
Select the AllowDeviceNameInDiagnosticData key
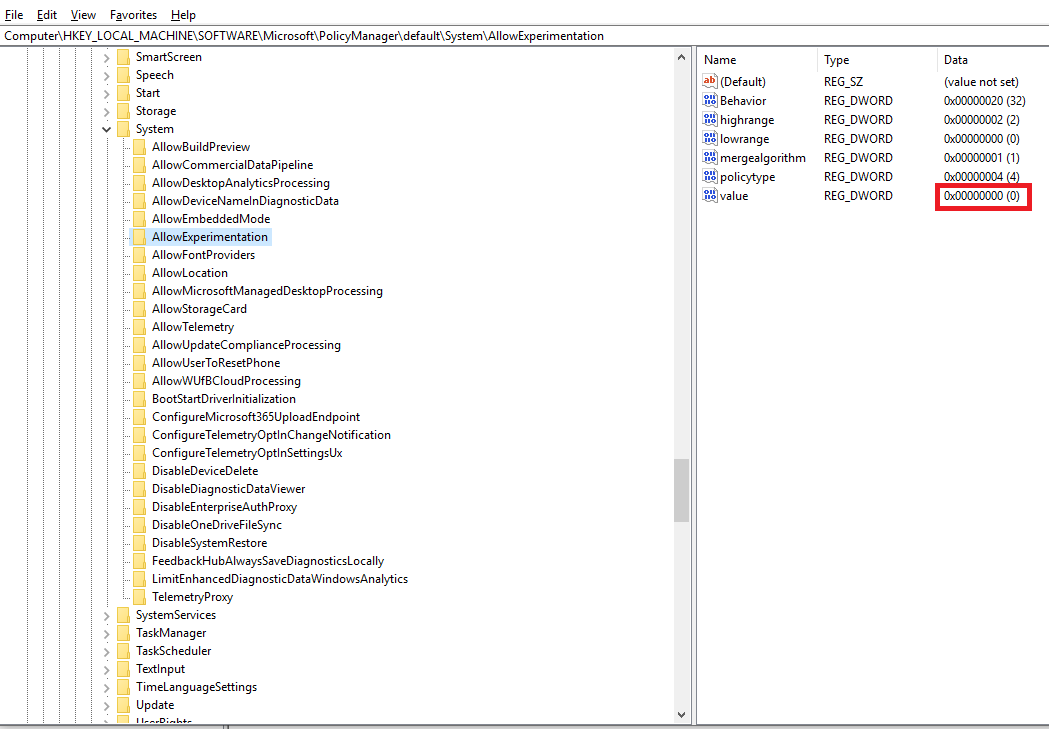(245, 201)
